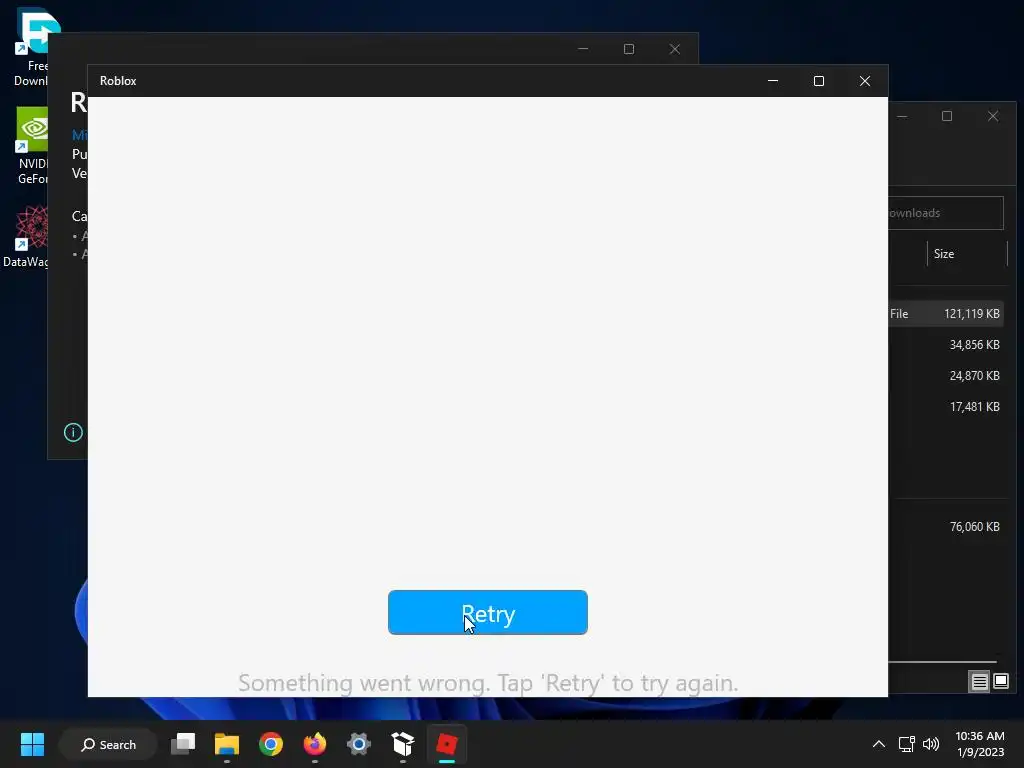
Task: Click the DataWagon desktop shortcut
Action: (x=26, y=236)
